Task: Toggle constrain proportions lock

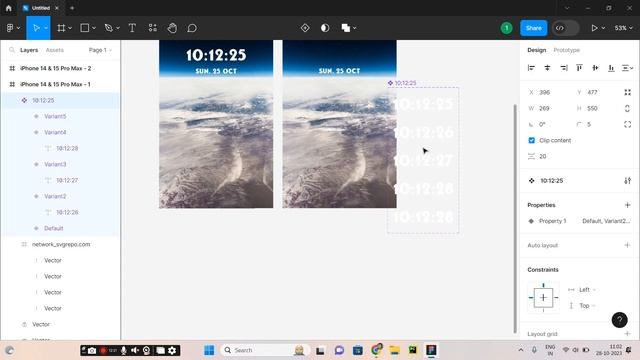Action: [627, 108]
